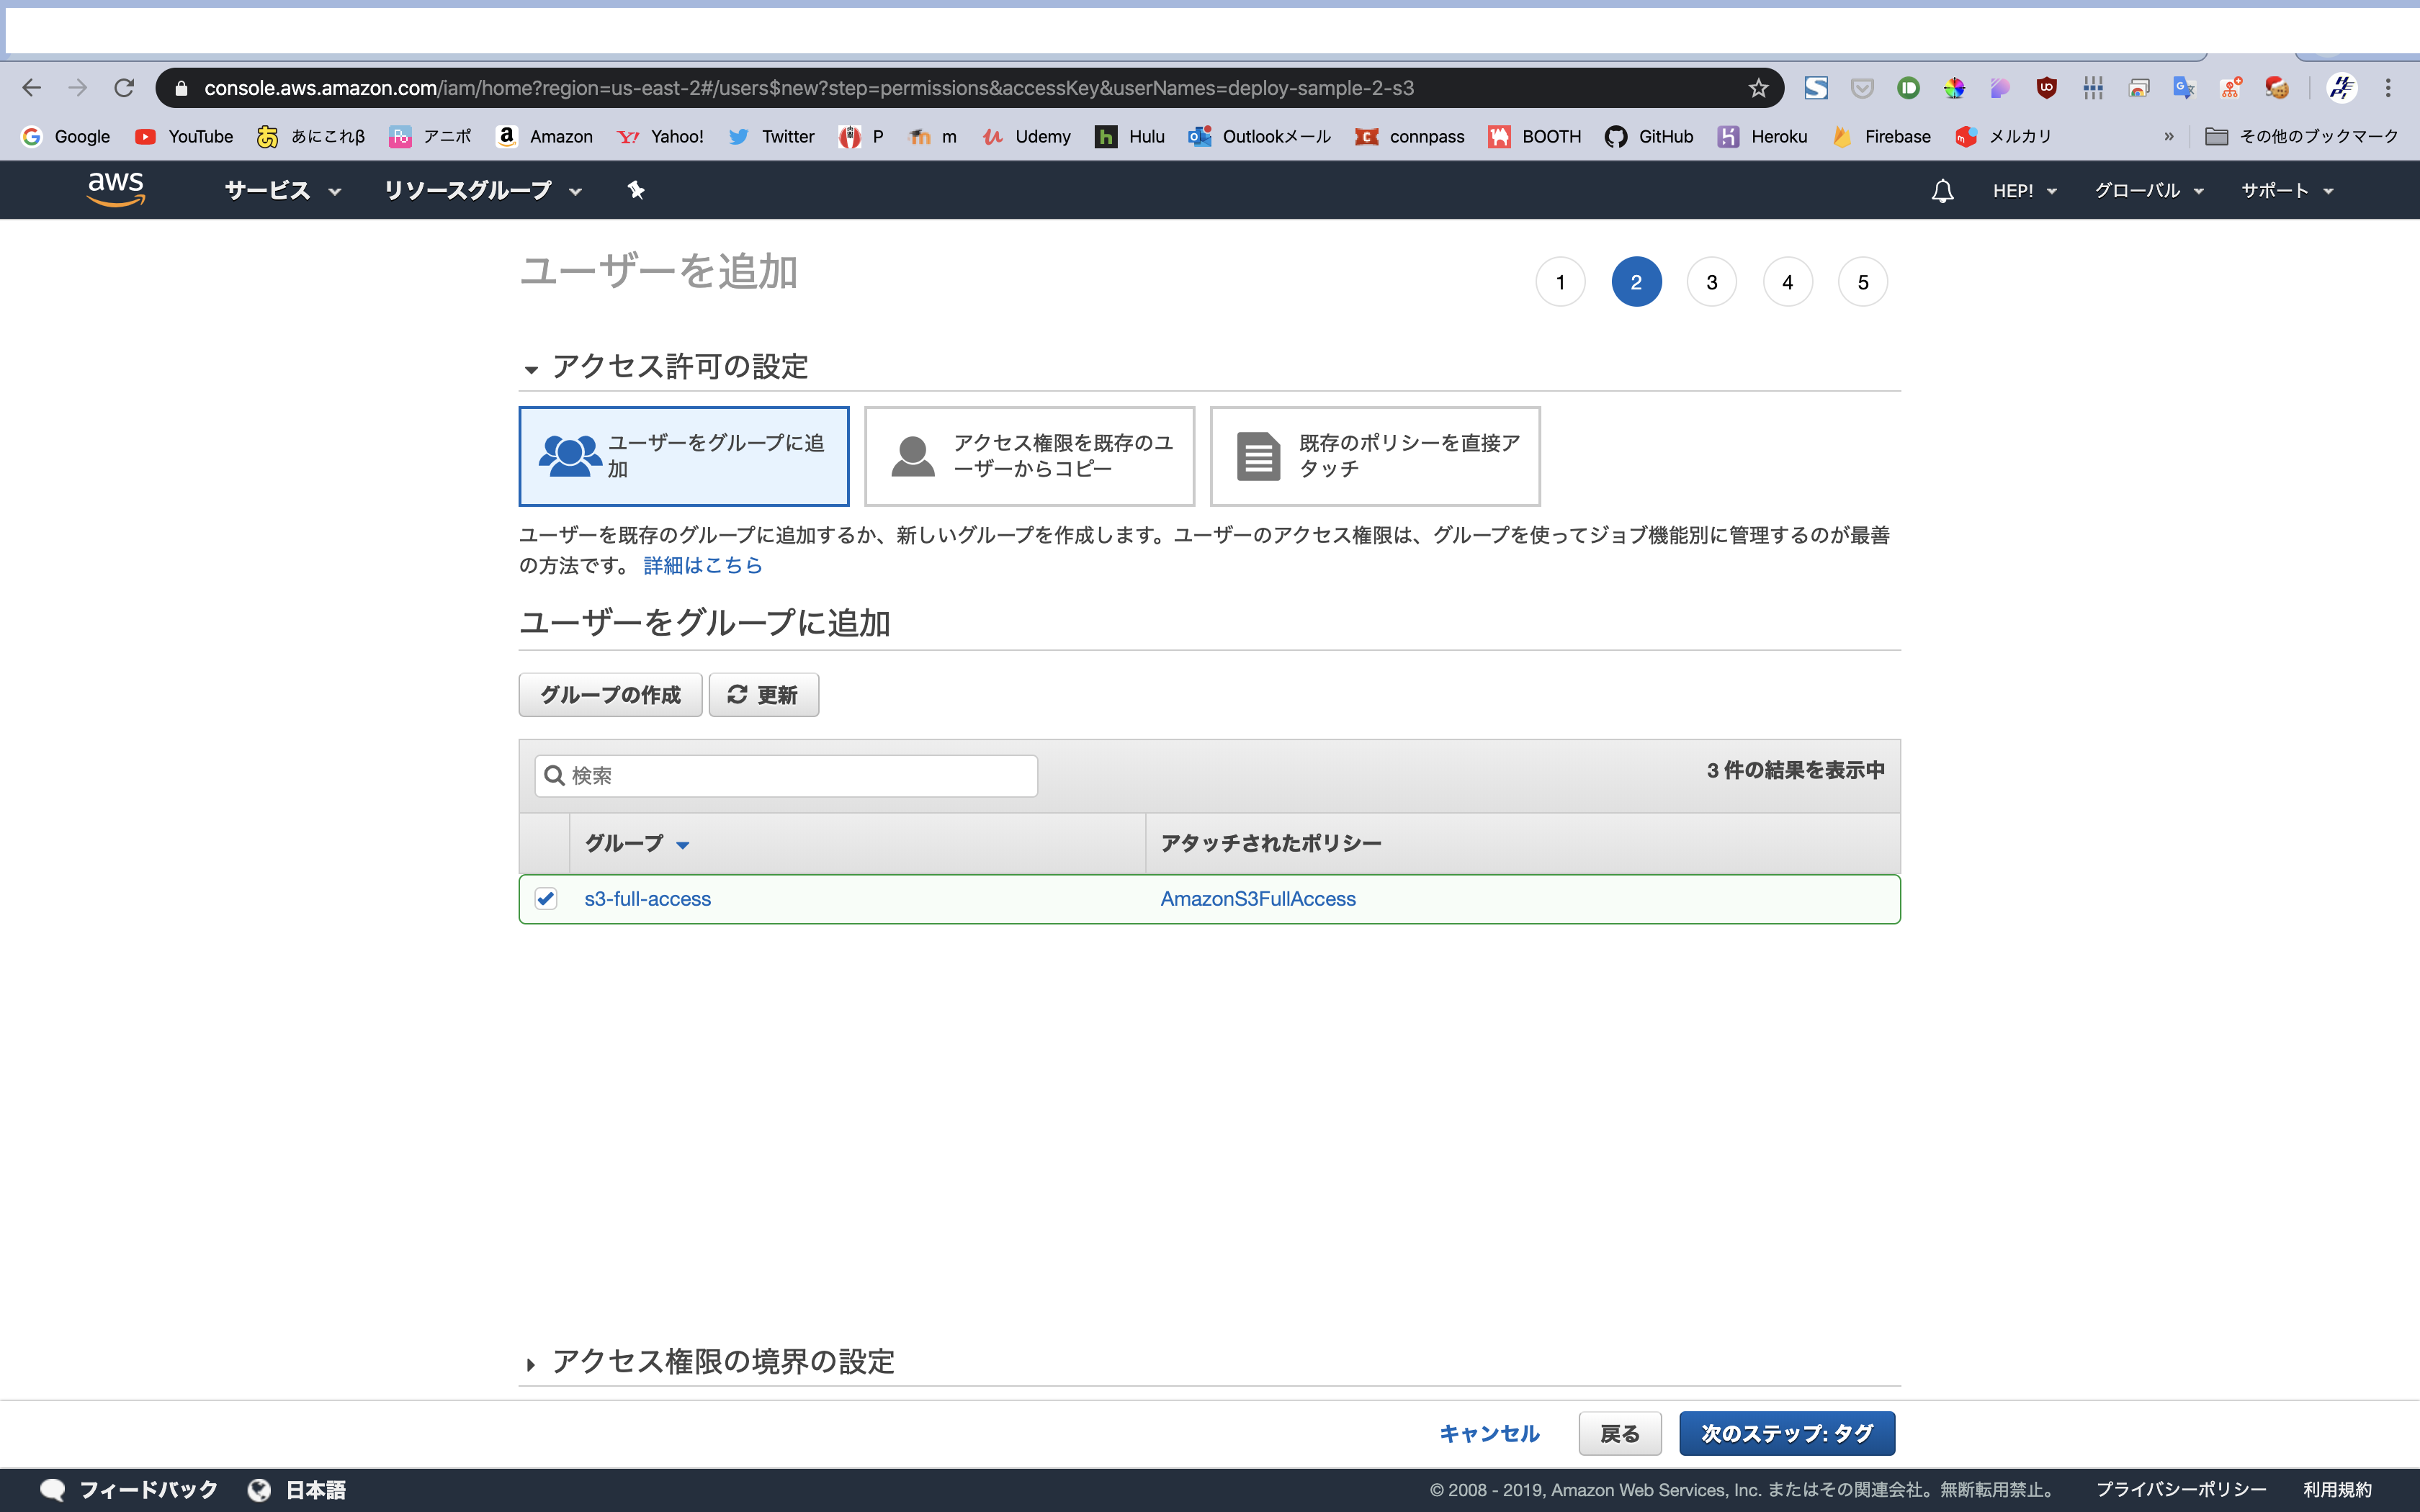Click the browser forward arrow
The width and height of the screenshot is (2420, 1512).
point(77,88)
